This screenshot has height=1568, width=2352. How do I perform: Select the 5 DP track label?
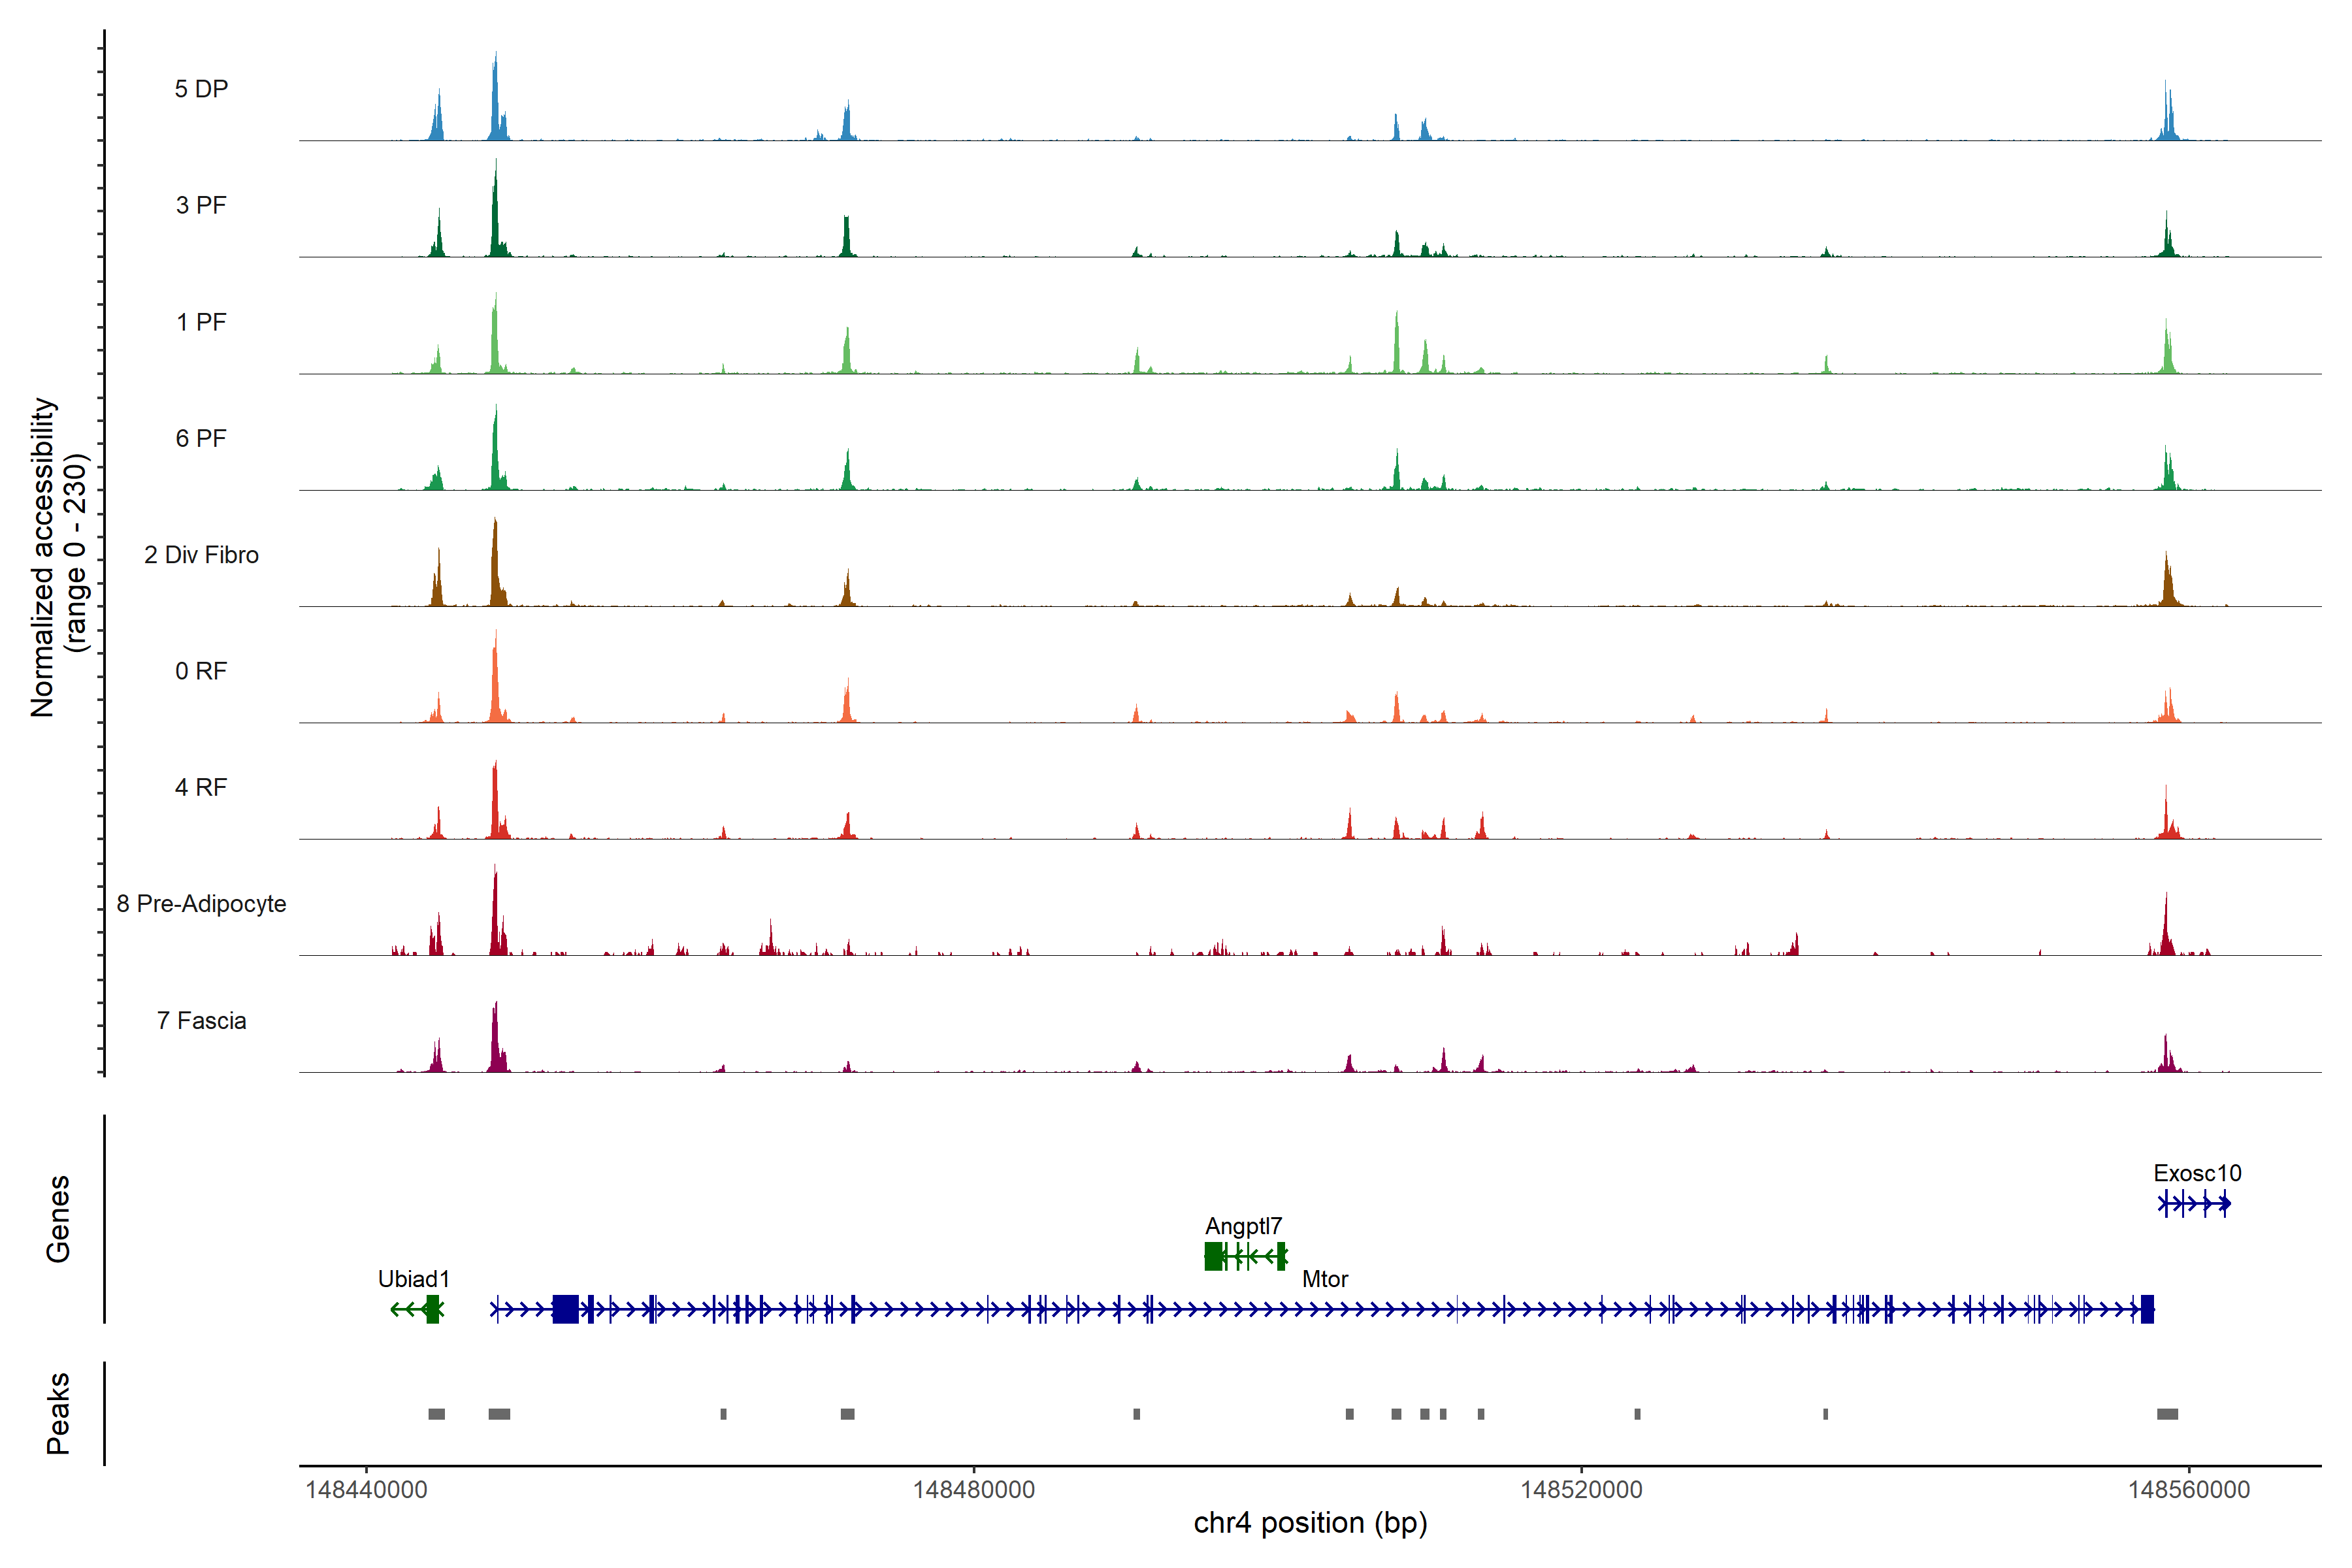click(201, 89)
